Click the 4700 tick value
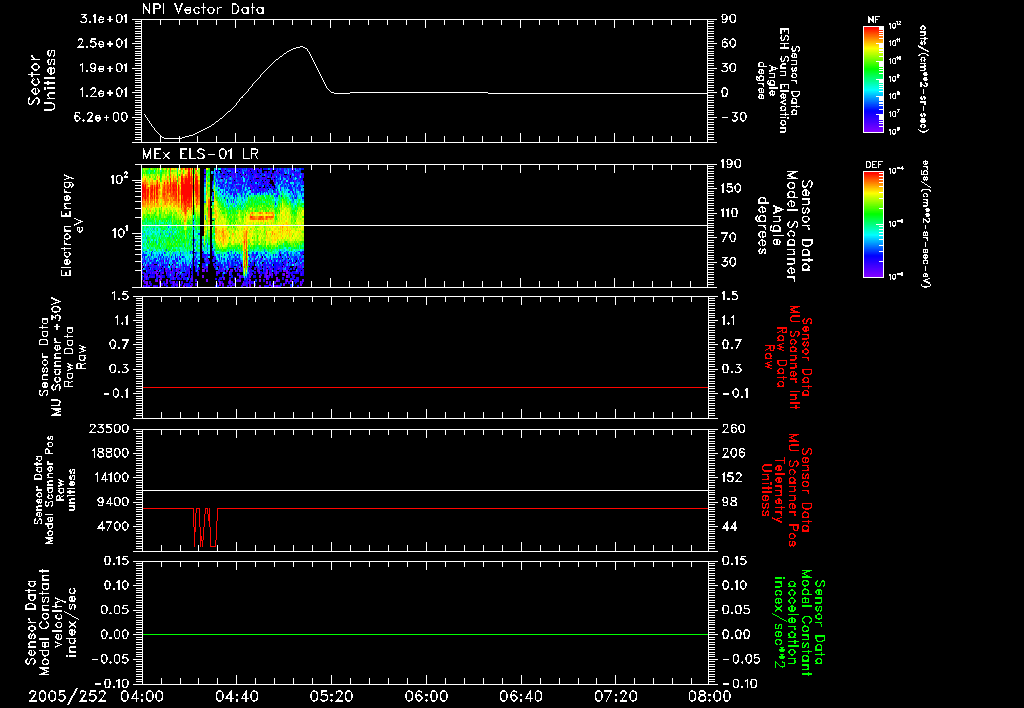This screenshot has width=1024, height=708. click(114, 526)
